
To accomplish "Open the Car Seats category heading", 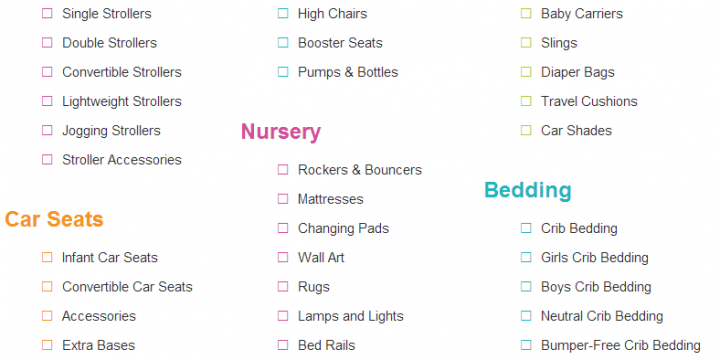I will 54,219.
